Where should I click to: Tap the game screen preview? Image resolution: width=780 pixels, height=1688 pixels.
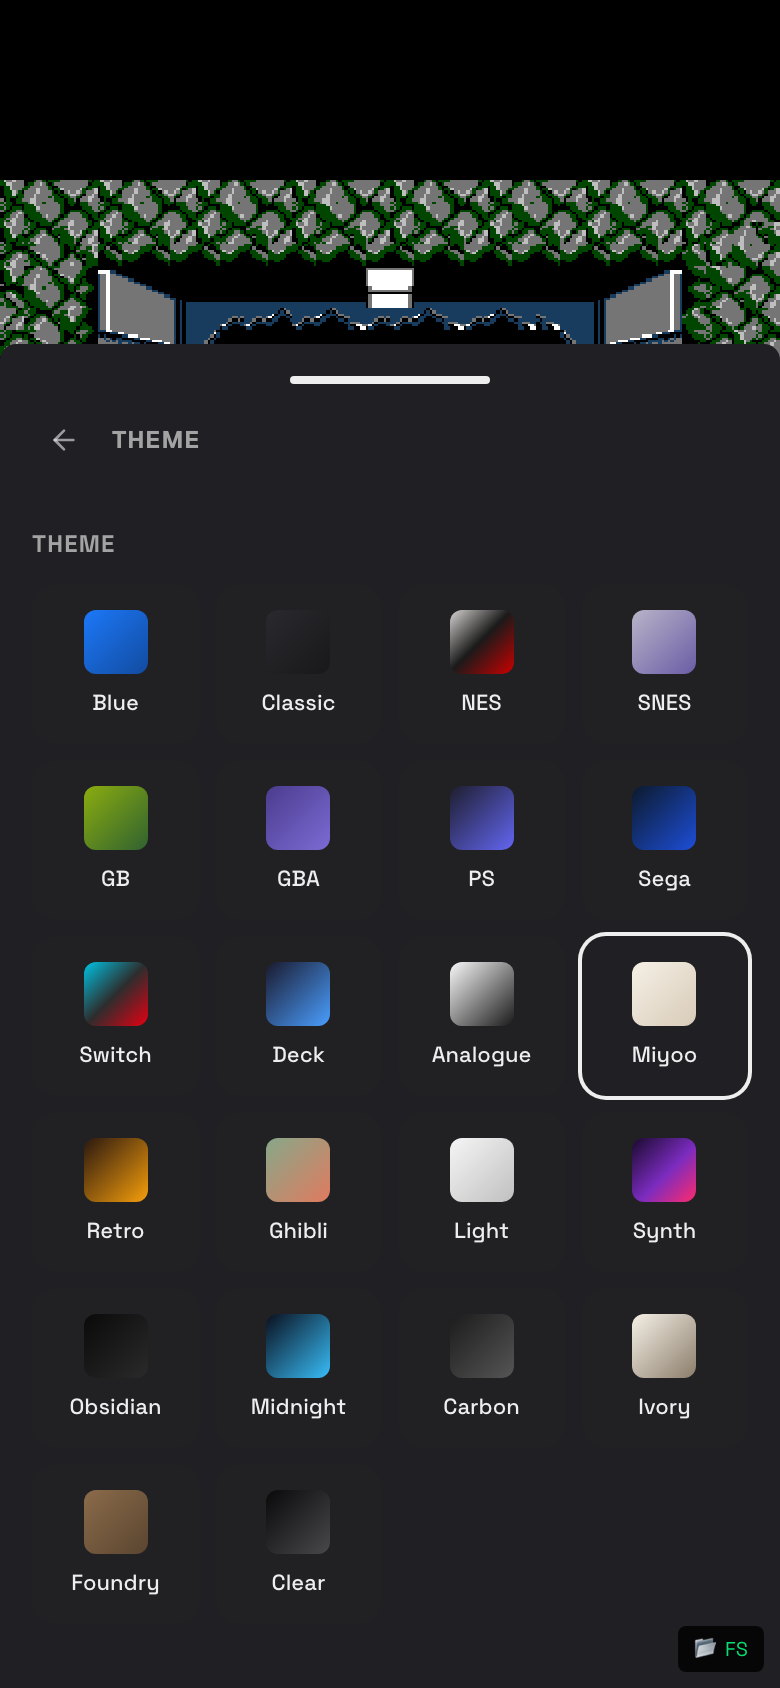(x=390, y=262)
